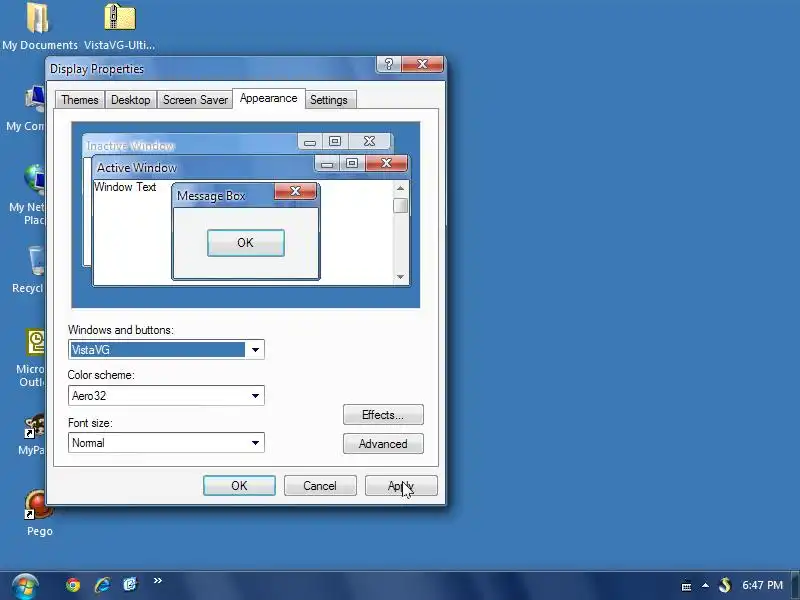Confirm with the dialog's OK button

click(239, 486)
